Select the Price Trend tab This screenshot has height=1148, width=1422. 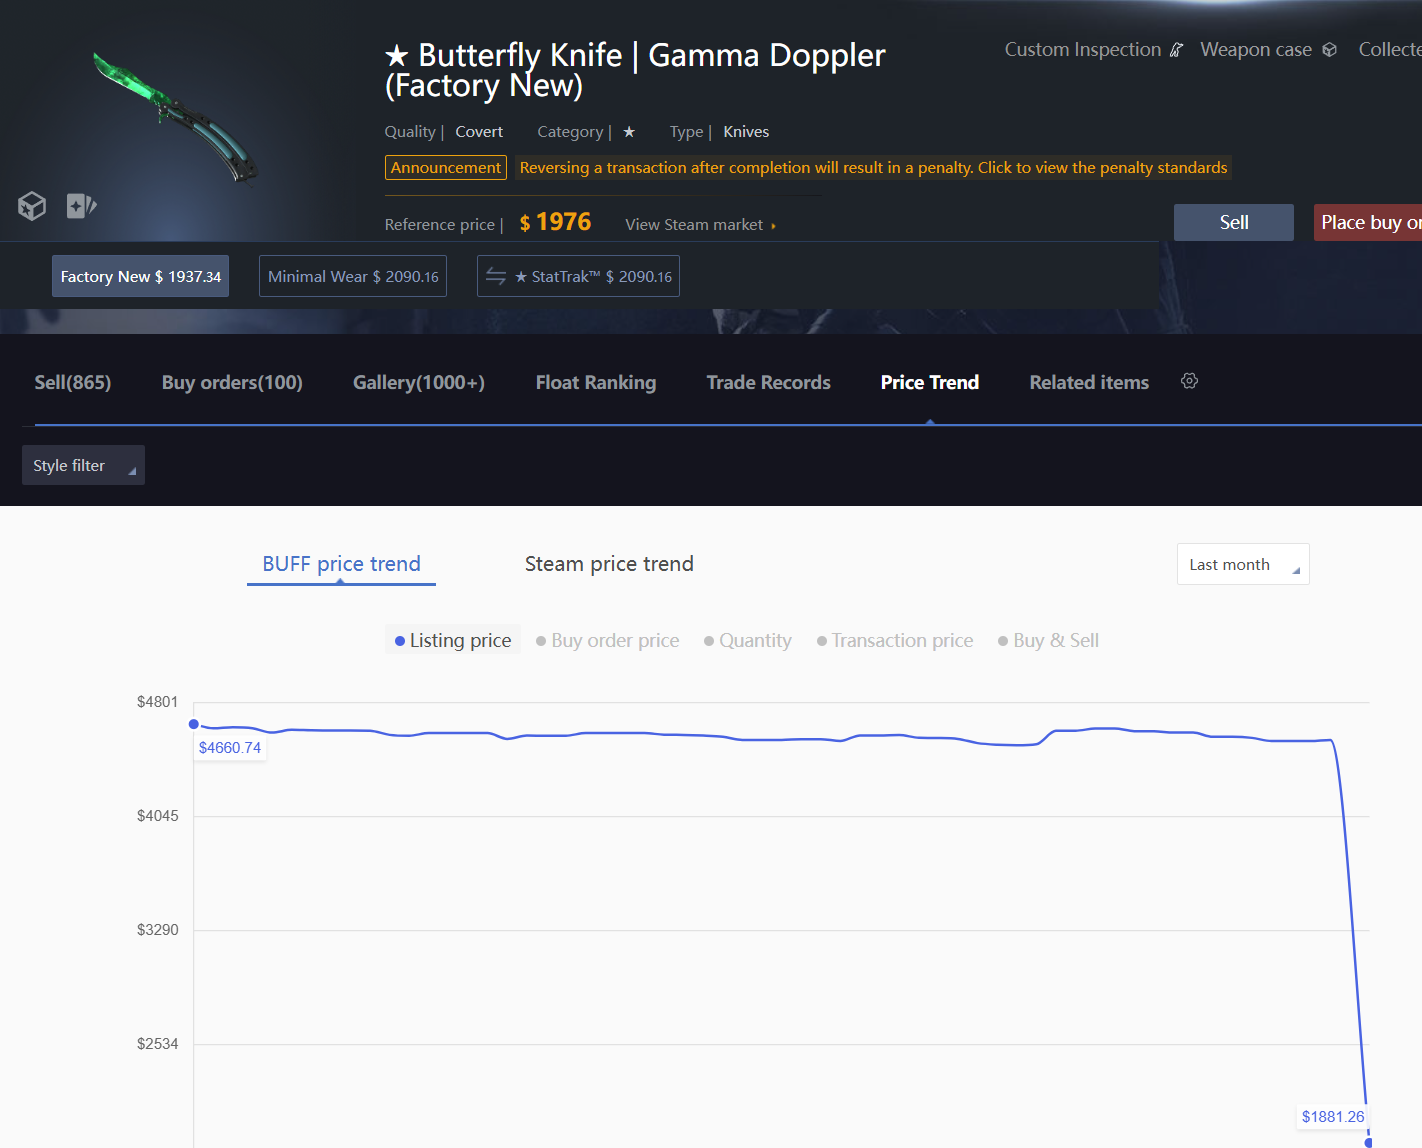click(930, 382)
